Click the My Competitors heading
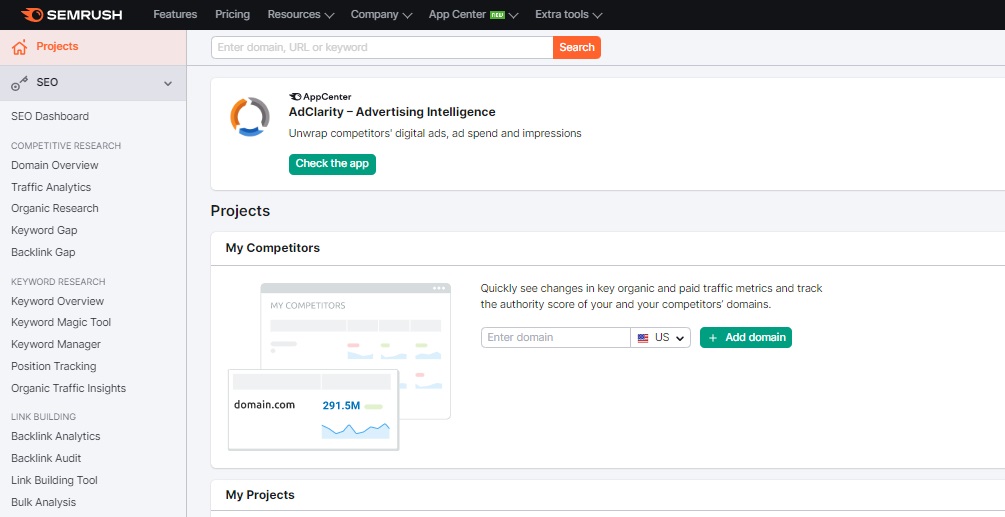Screen dimensions: 1005x517 click(272, 248)
